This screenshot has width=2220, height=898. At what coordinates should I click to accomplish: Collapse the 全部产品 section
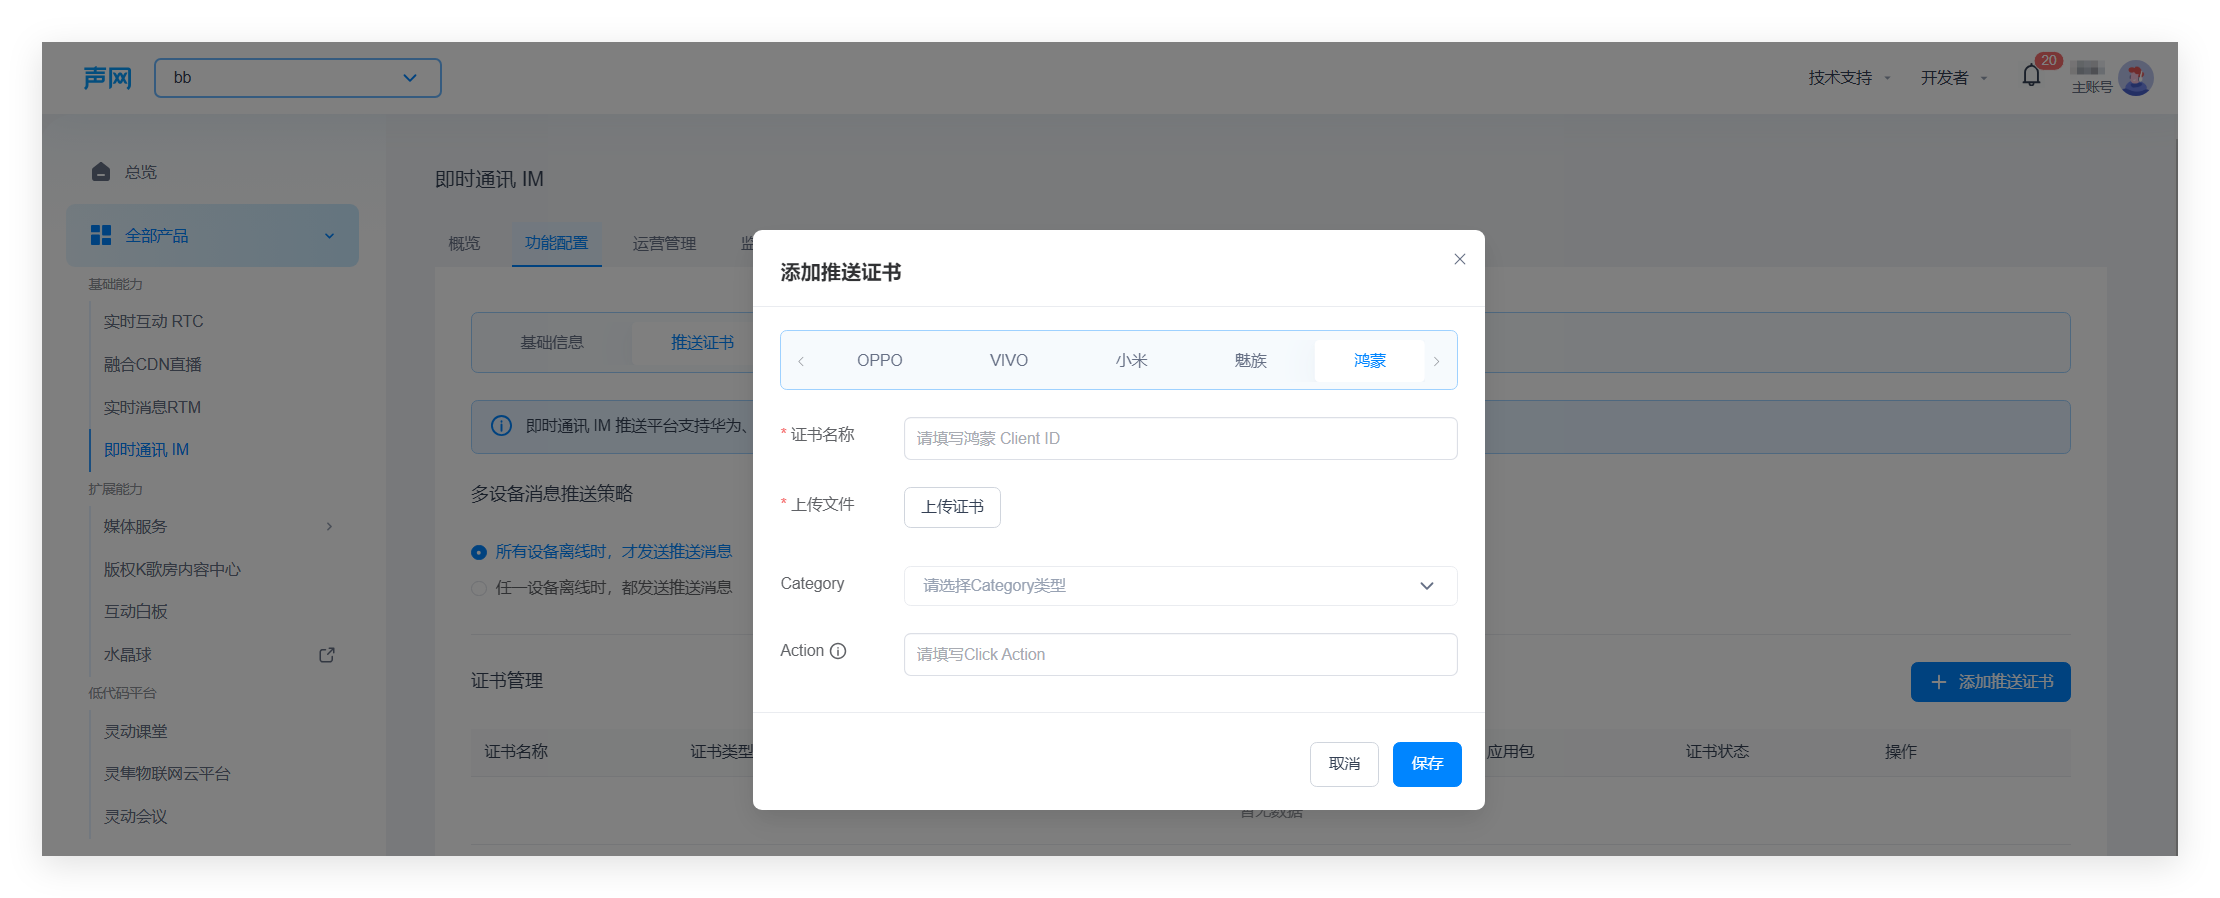click(x=329, y=236)
